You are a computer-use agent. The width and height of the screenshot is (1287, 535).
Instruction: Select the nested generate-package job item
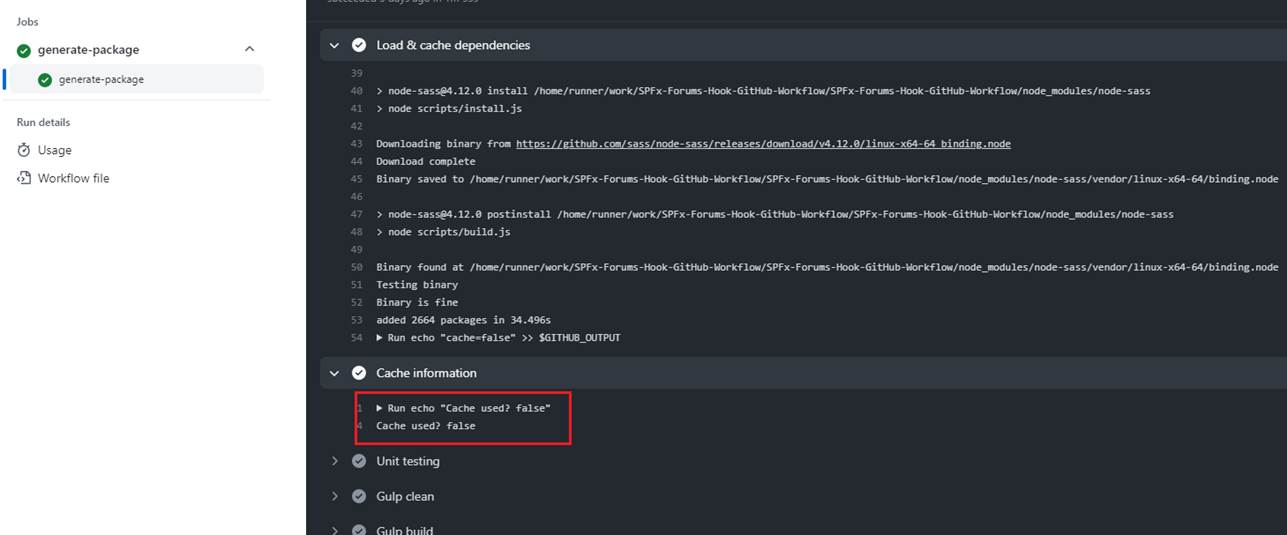101,80
